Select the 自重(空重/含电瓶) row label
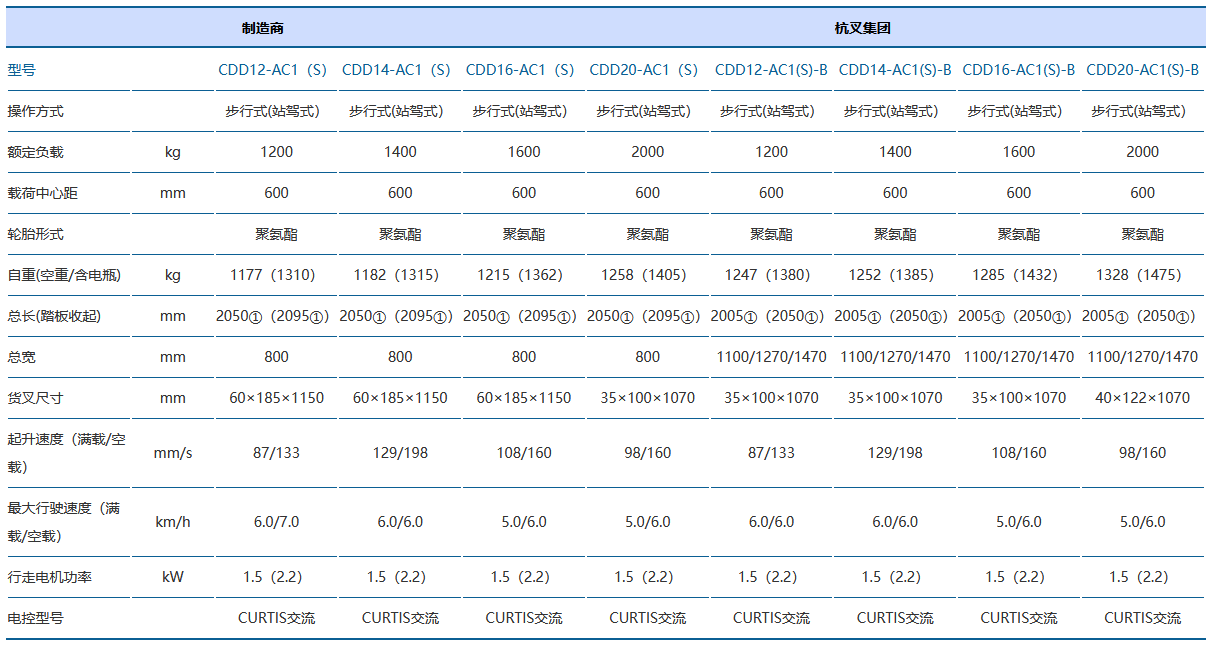 (x=64, y=275)
